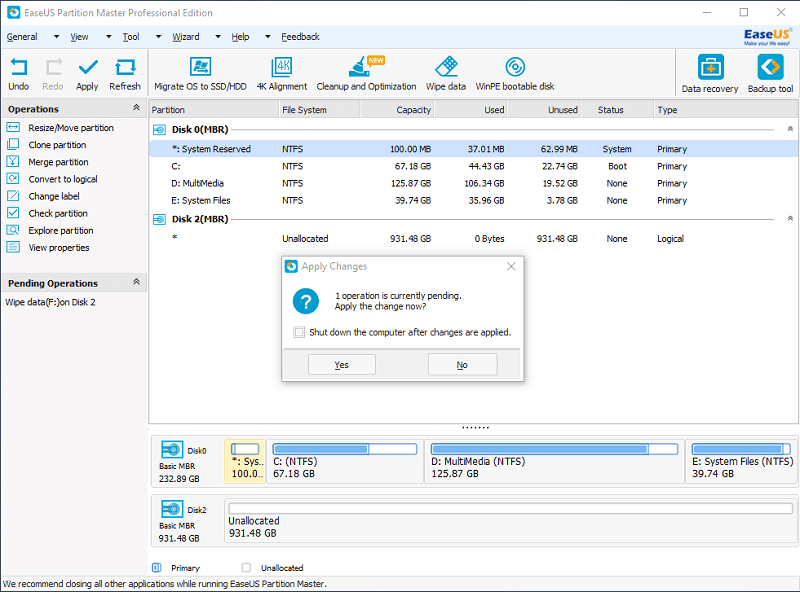This screenshot has width=800, height=592.
Task: Choose Resize/Move partition operation
Action: pos(71,128)
